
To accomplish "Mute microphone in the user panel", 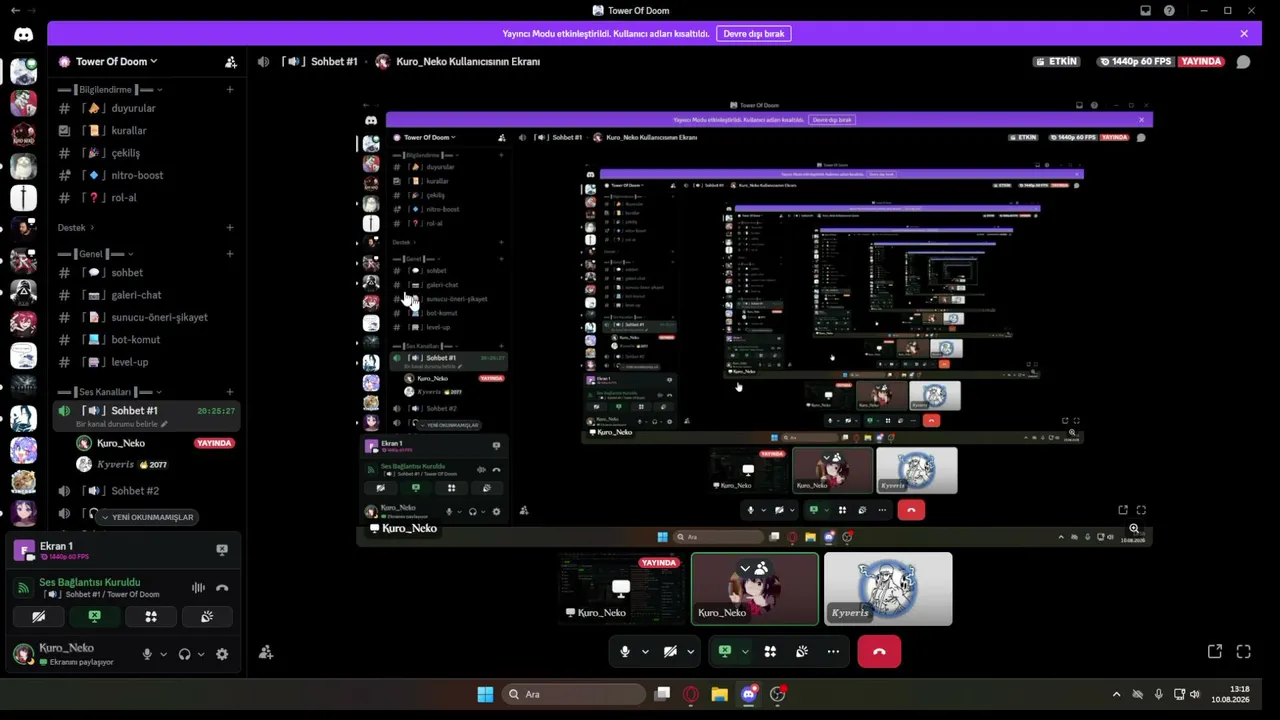I will (x=147, y=654).
